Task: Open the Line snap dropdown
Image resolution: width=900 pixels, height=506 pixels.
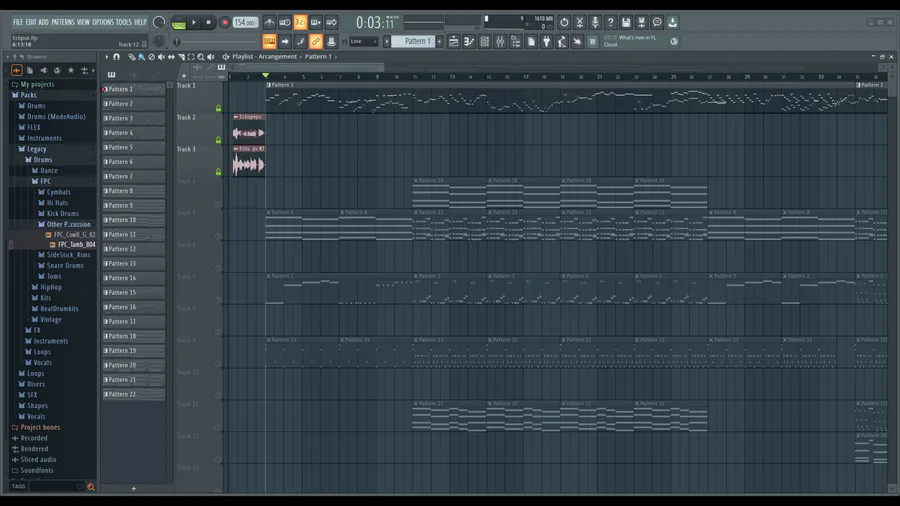Action: 364,41
